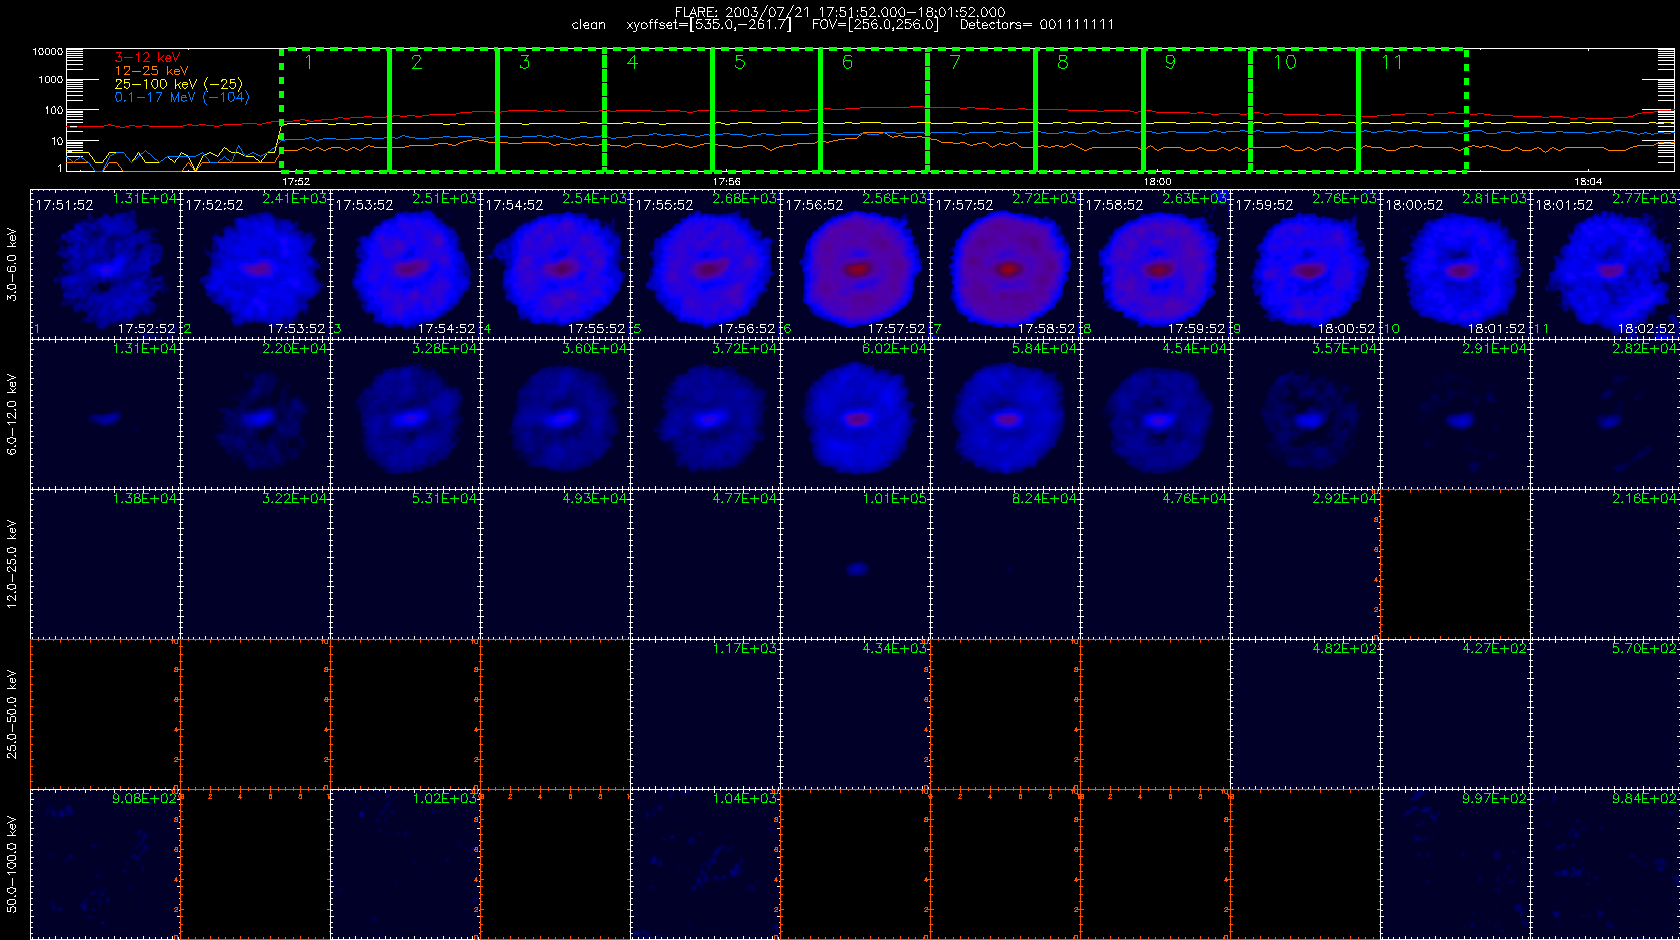Image resolution: width=1680 pixels, height=940 pixels.
Task: Select time interval 2 in the light curve
Action: click(443, 110)
